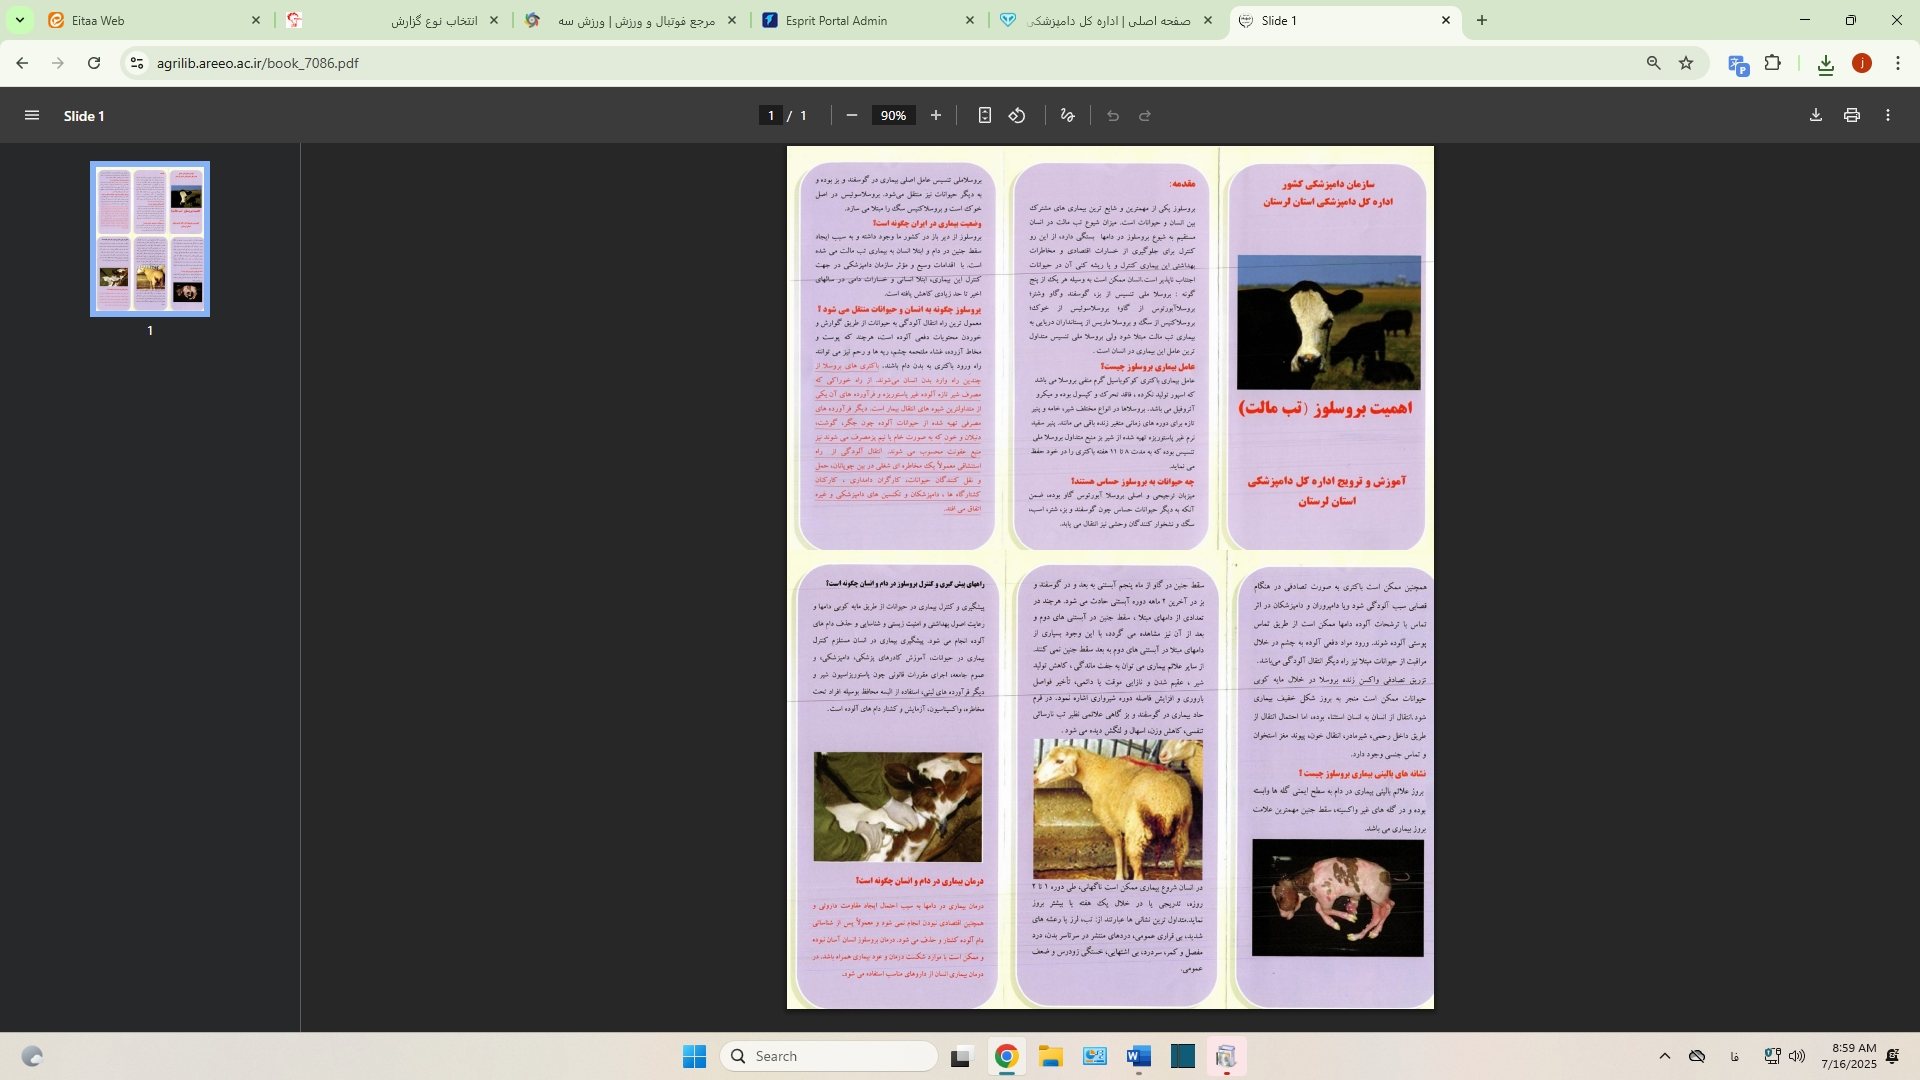The width and height of the screenshot is (1920, 1080).
Task: Switch to the Esprit Portal Admin tab
Action: tap(860, 20)
